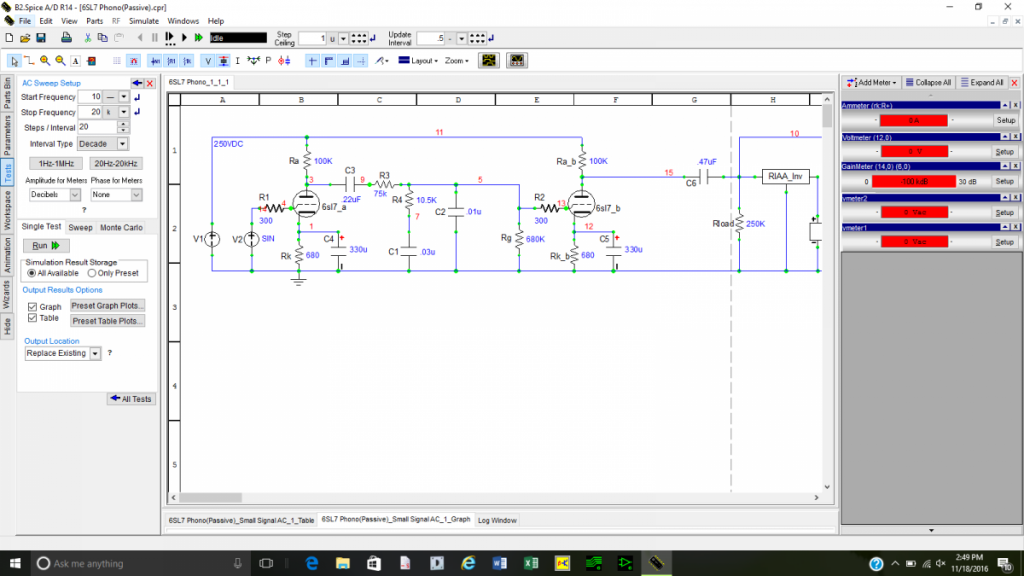
Task: Open the Log Window tab
Action: (497, 520)
